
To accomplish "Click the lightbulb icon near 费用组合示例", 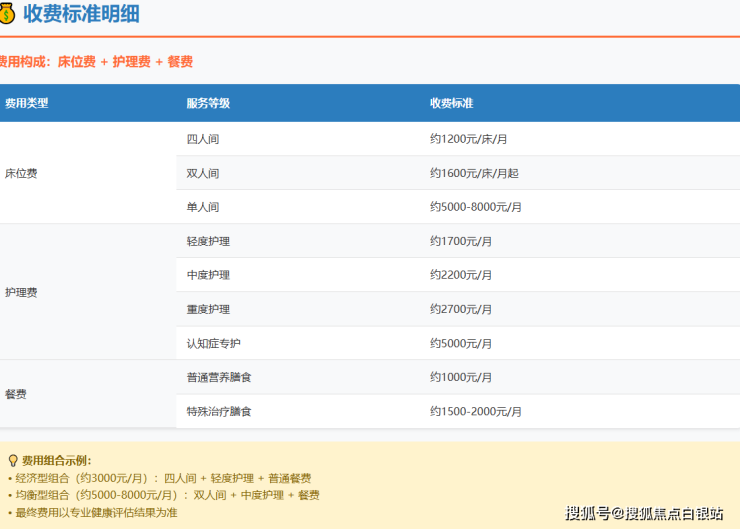I will (13, 461).
